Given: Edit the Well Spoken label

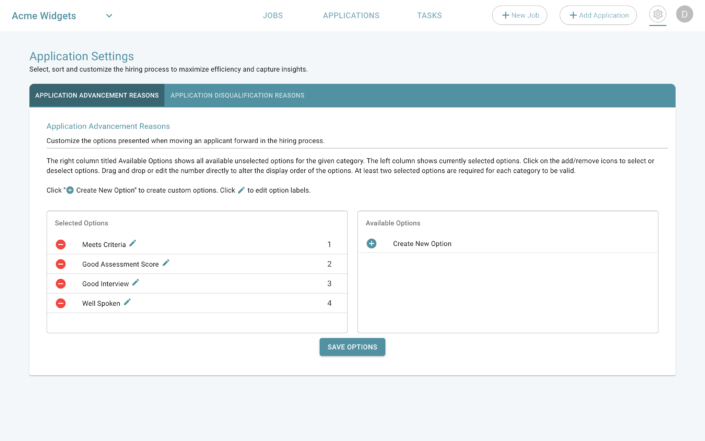Looking at the screenshot, I should pyautogui.click(x=127, y=302).
